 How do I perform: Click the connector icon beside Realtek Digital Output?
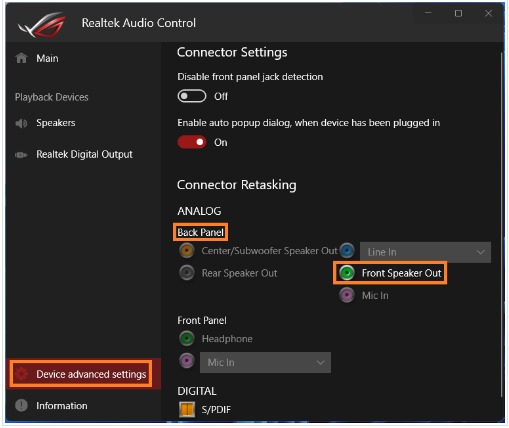(x=21, y=155)
